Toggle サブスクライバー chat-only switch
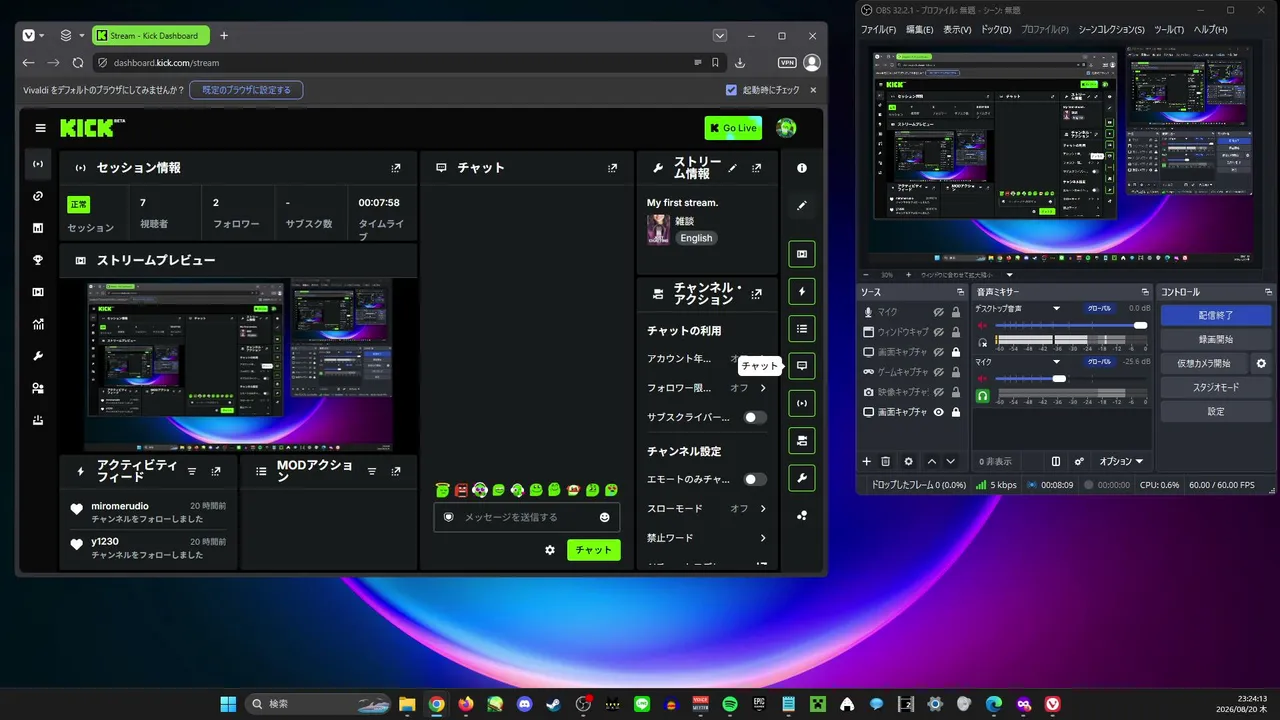The height and width of the screenshot is (720, 1280). [x=755, y=417]
